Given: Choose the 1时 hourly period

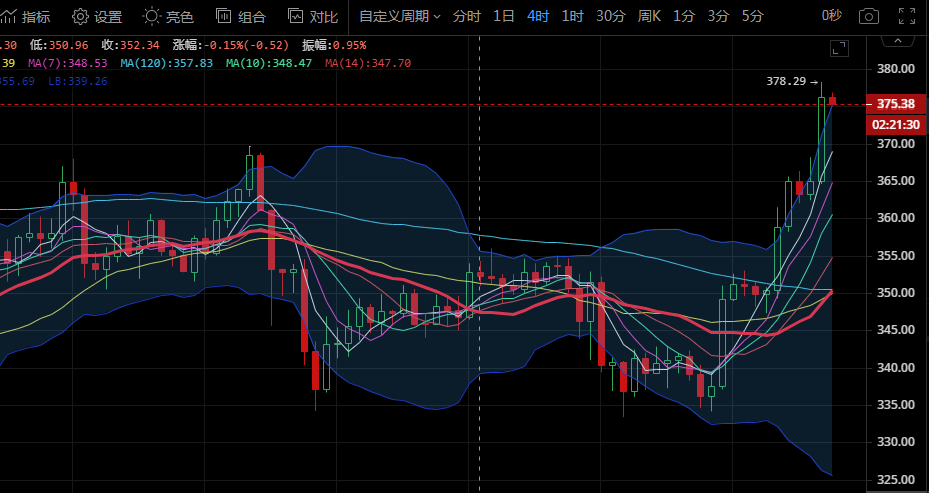Looking at the screenshot, I should [x=572, y=16].
